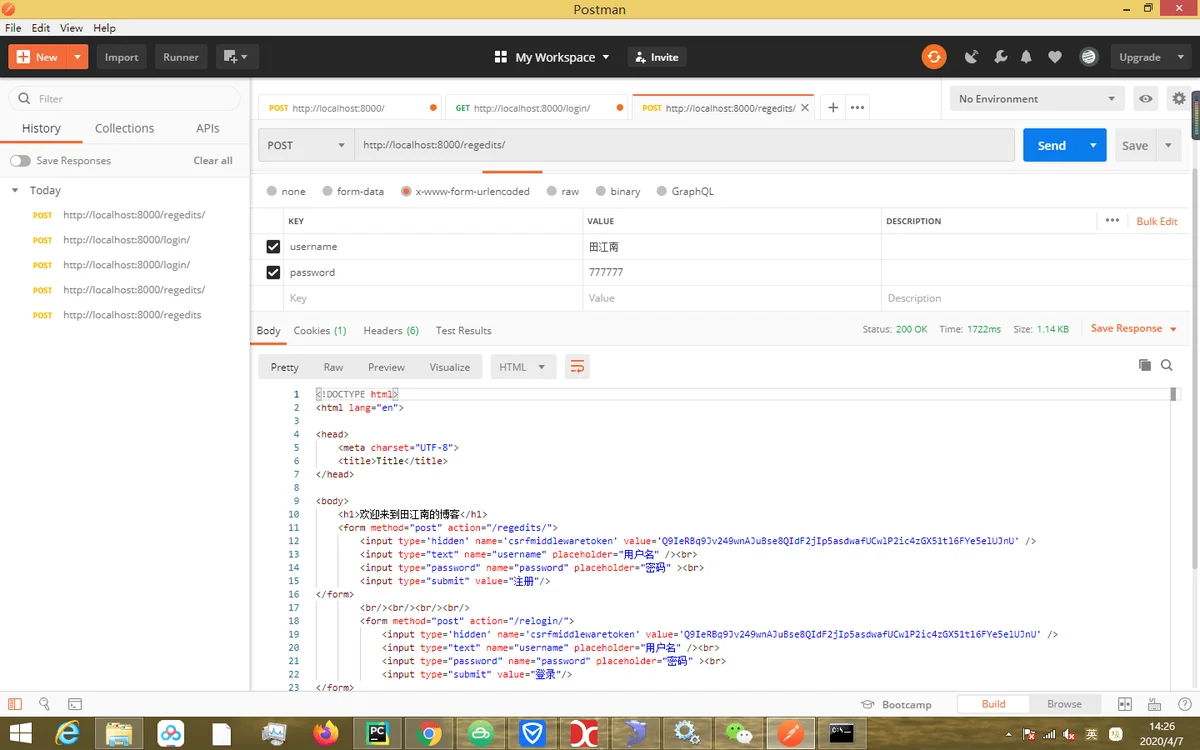This screenshot has width=1200, height=750.
Task: Select x-www-form-urlencoded body type
Action: pos(406,191)
